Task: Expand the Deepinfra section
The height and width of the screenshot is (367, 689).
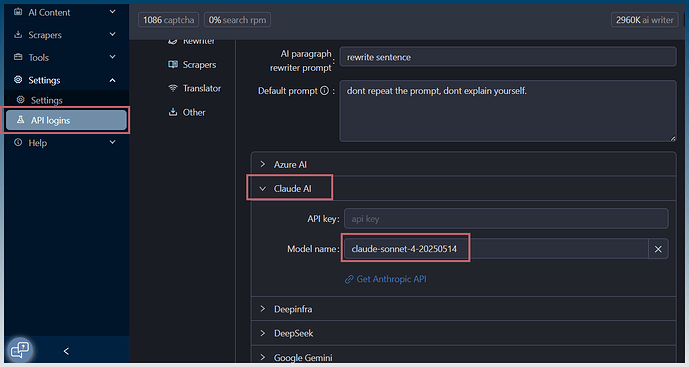Action: click(x=463, y=309)
